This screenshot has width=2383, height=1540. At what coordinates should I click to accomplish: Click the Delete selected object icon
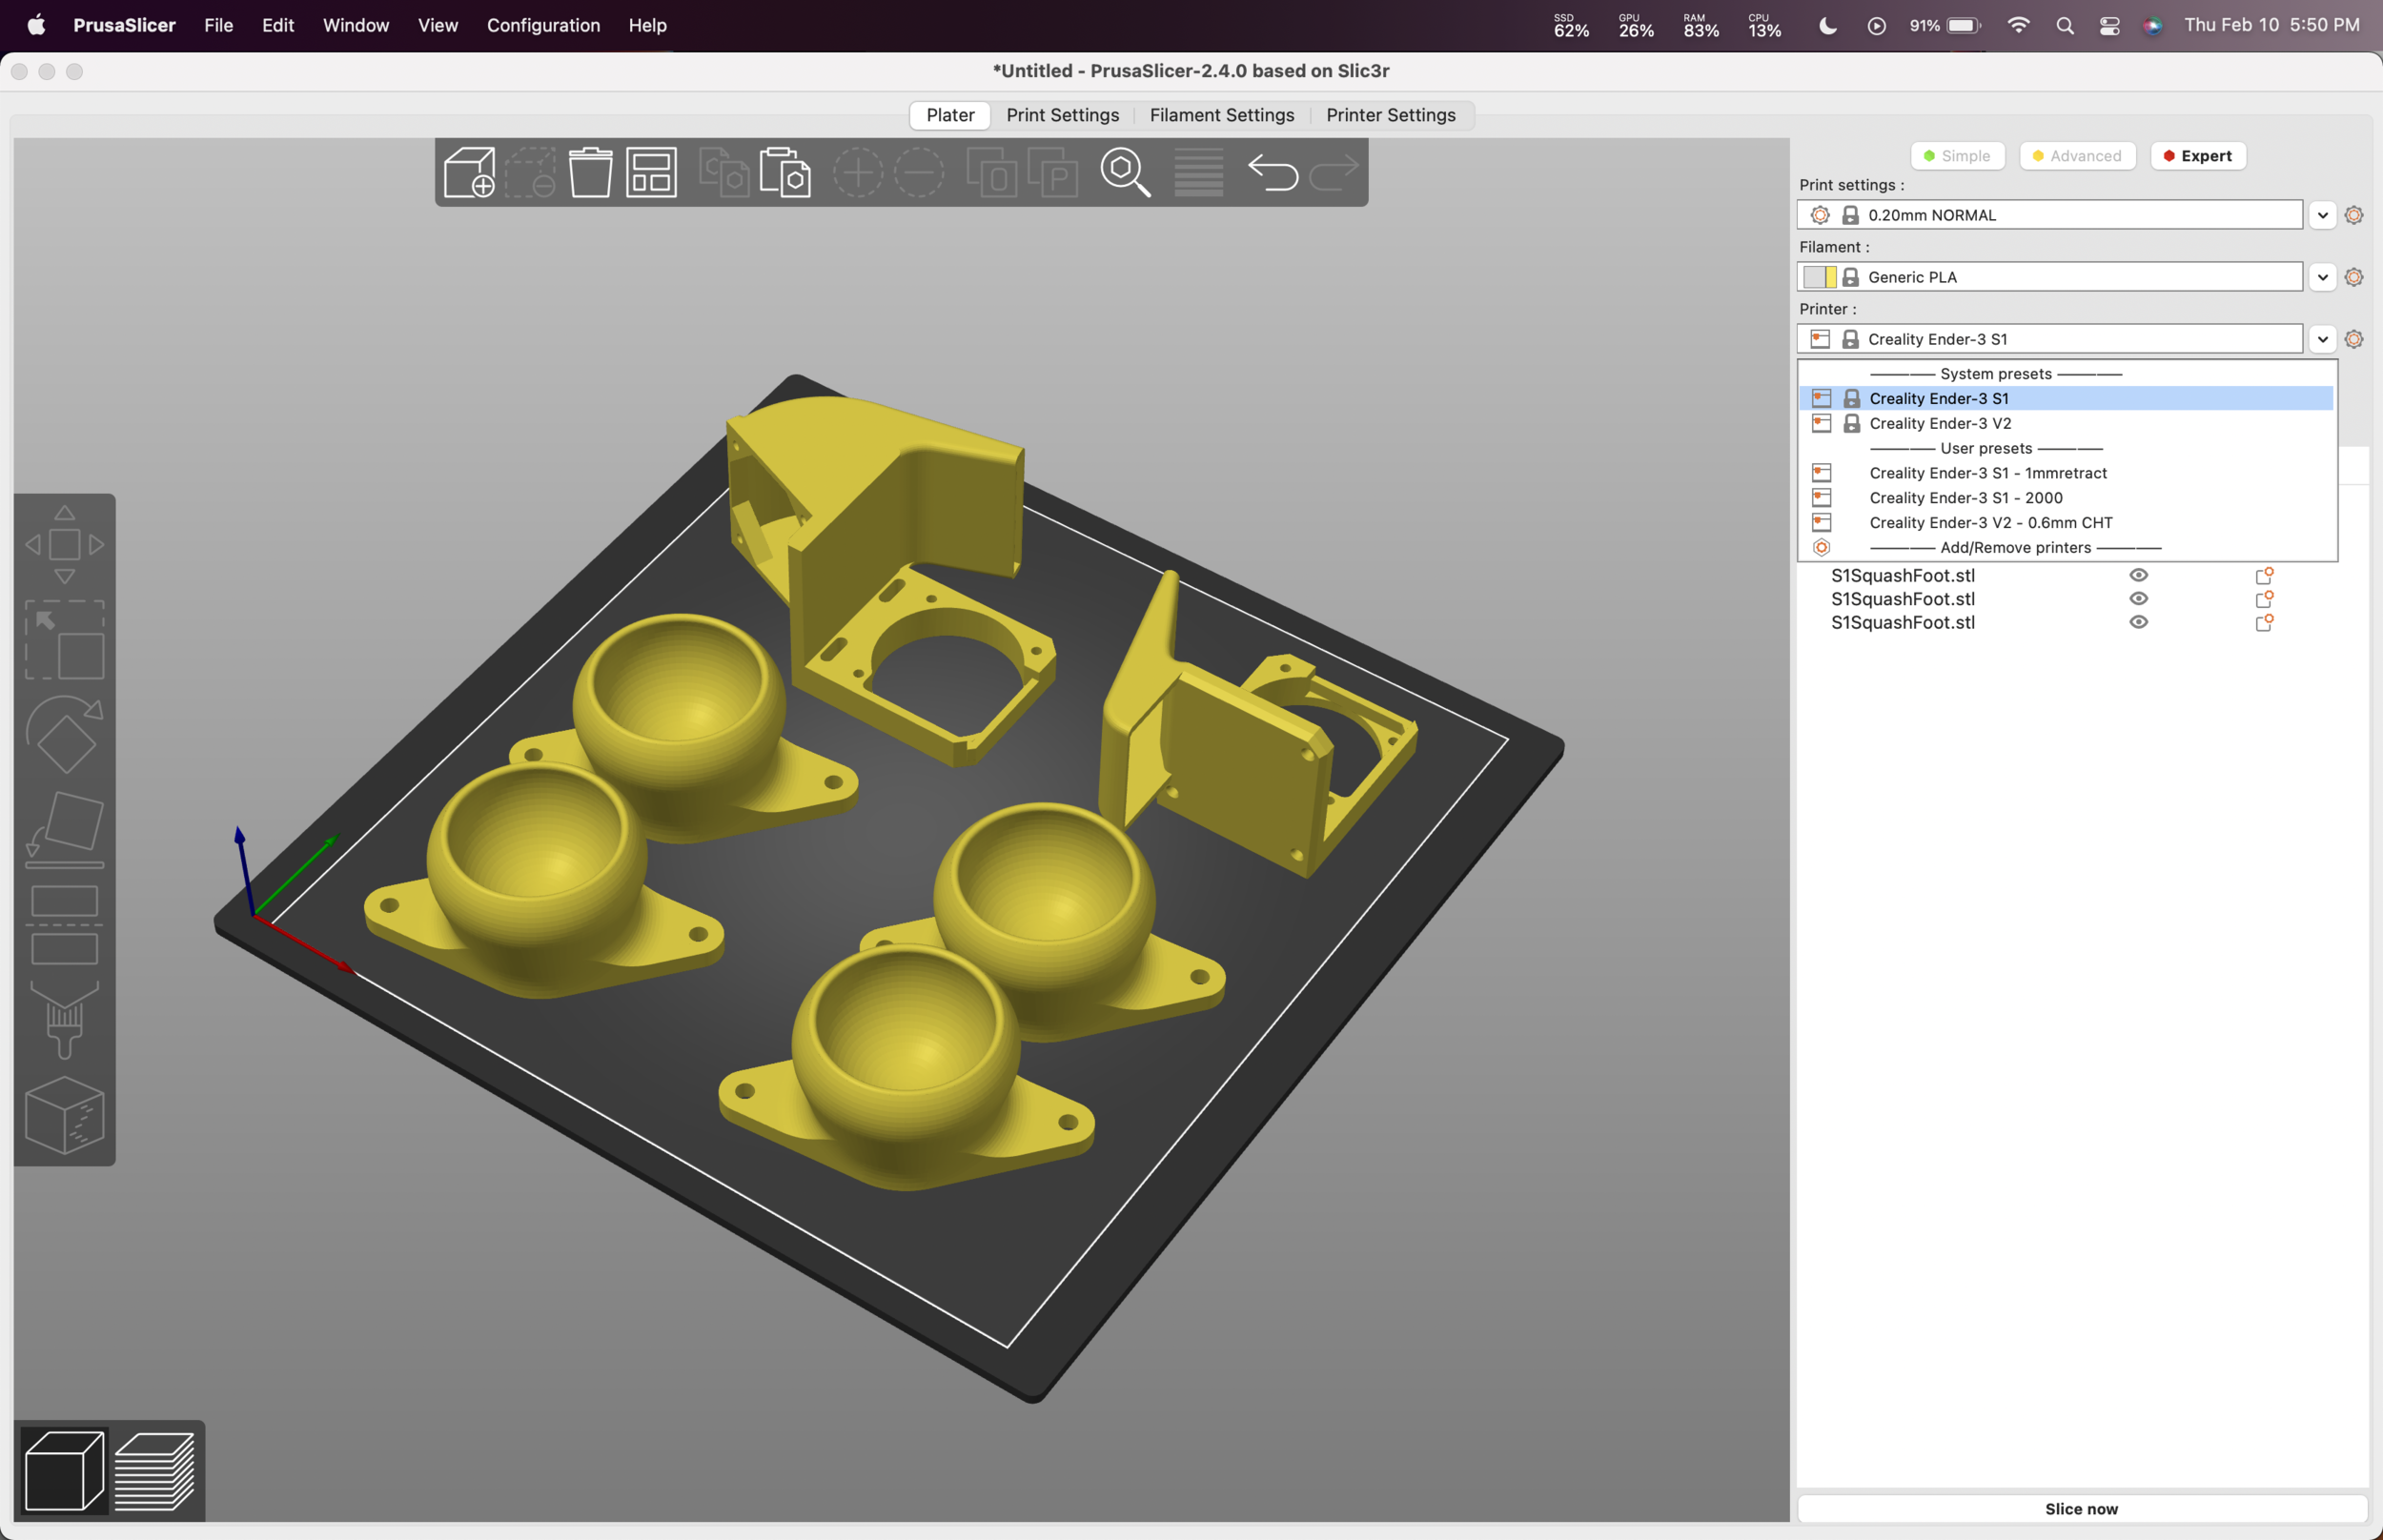pos(530,172)
